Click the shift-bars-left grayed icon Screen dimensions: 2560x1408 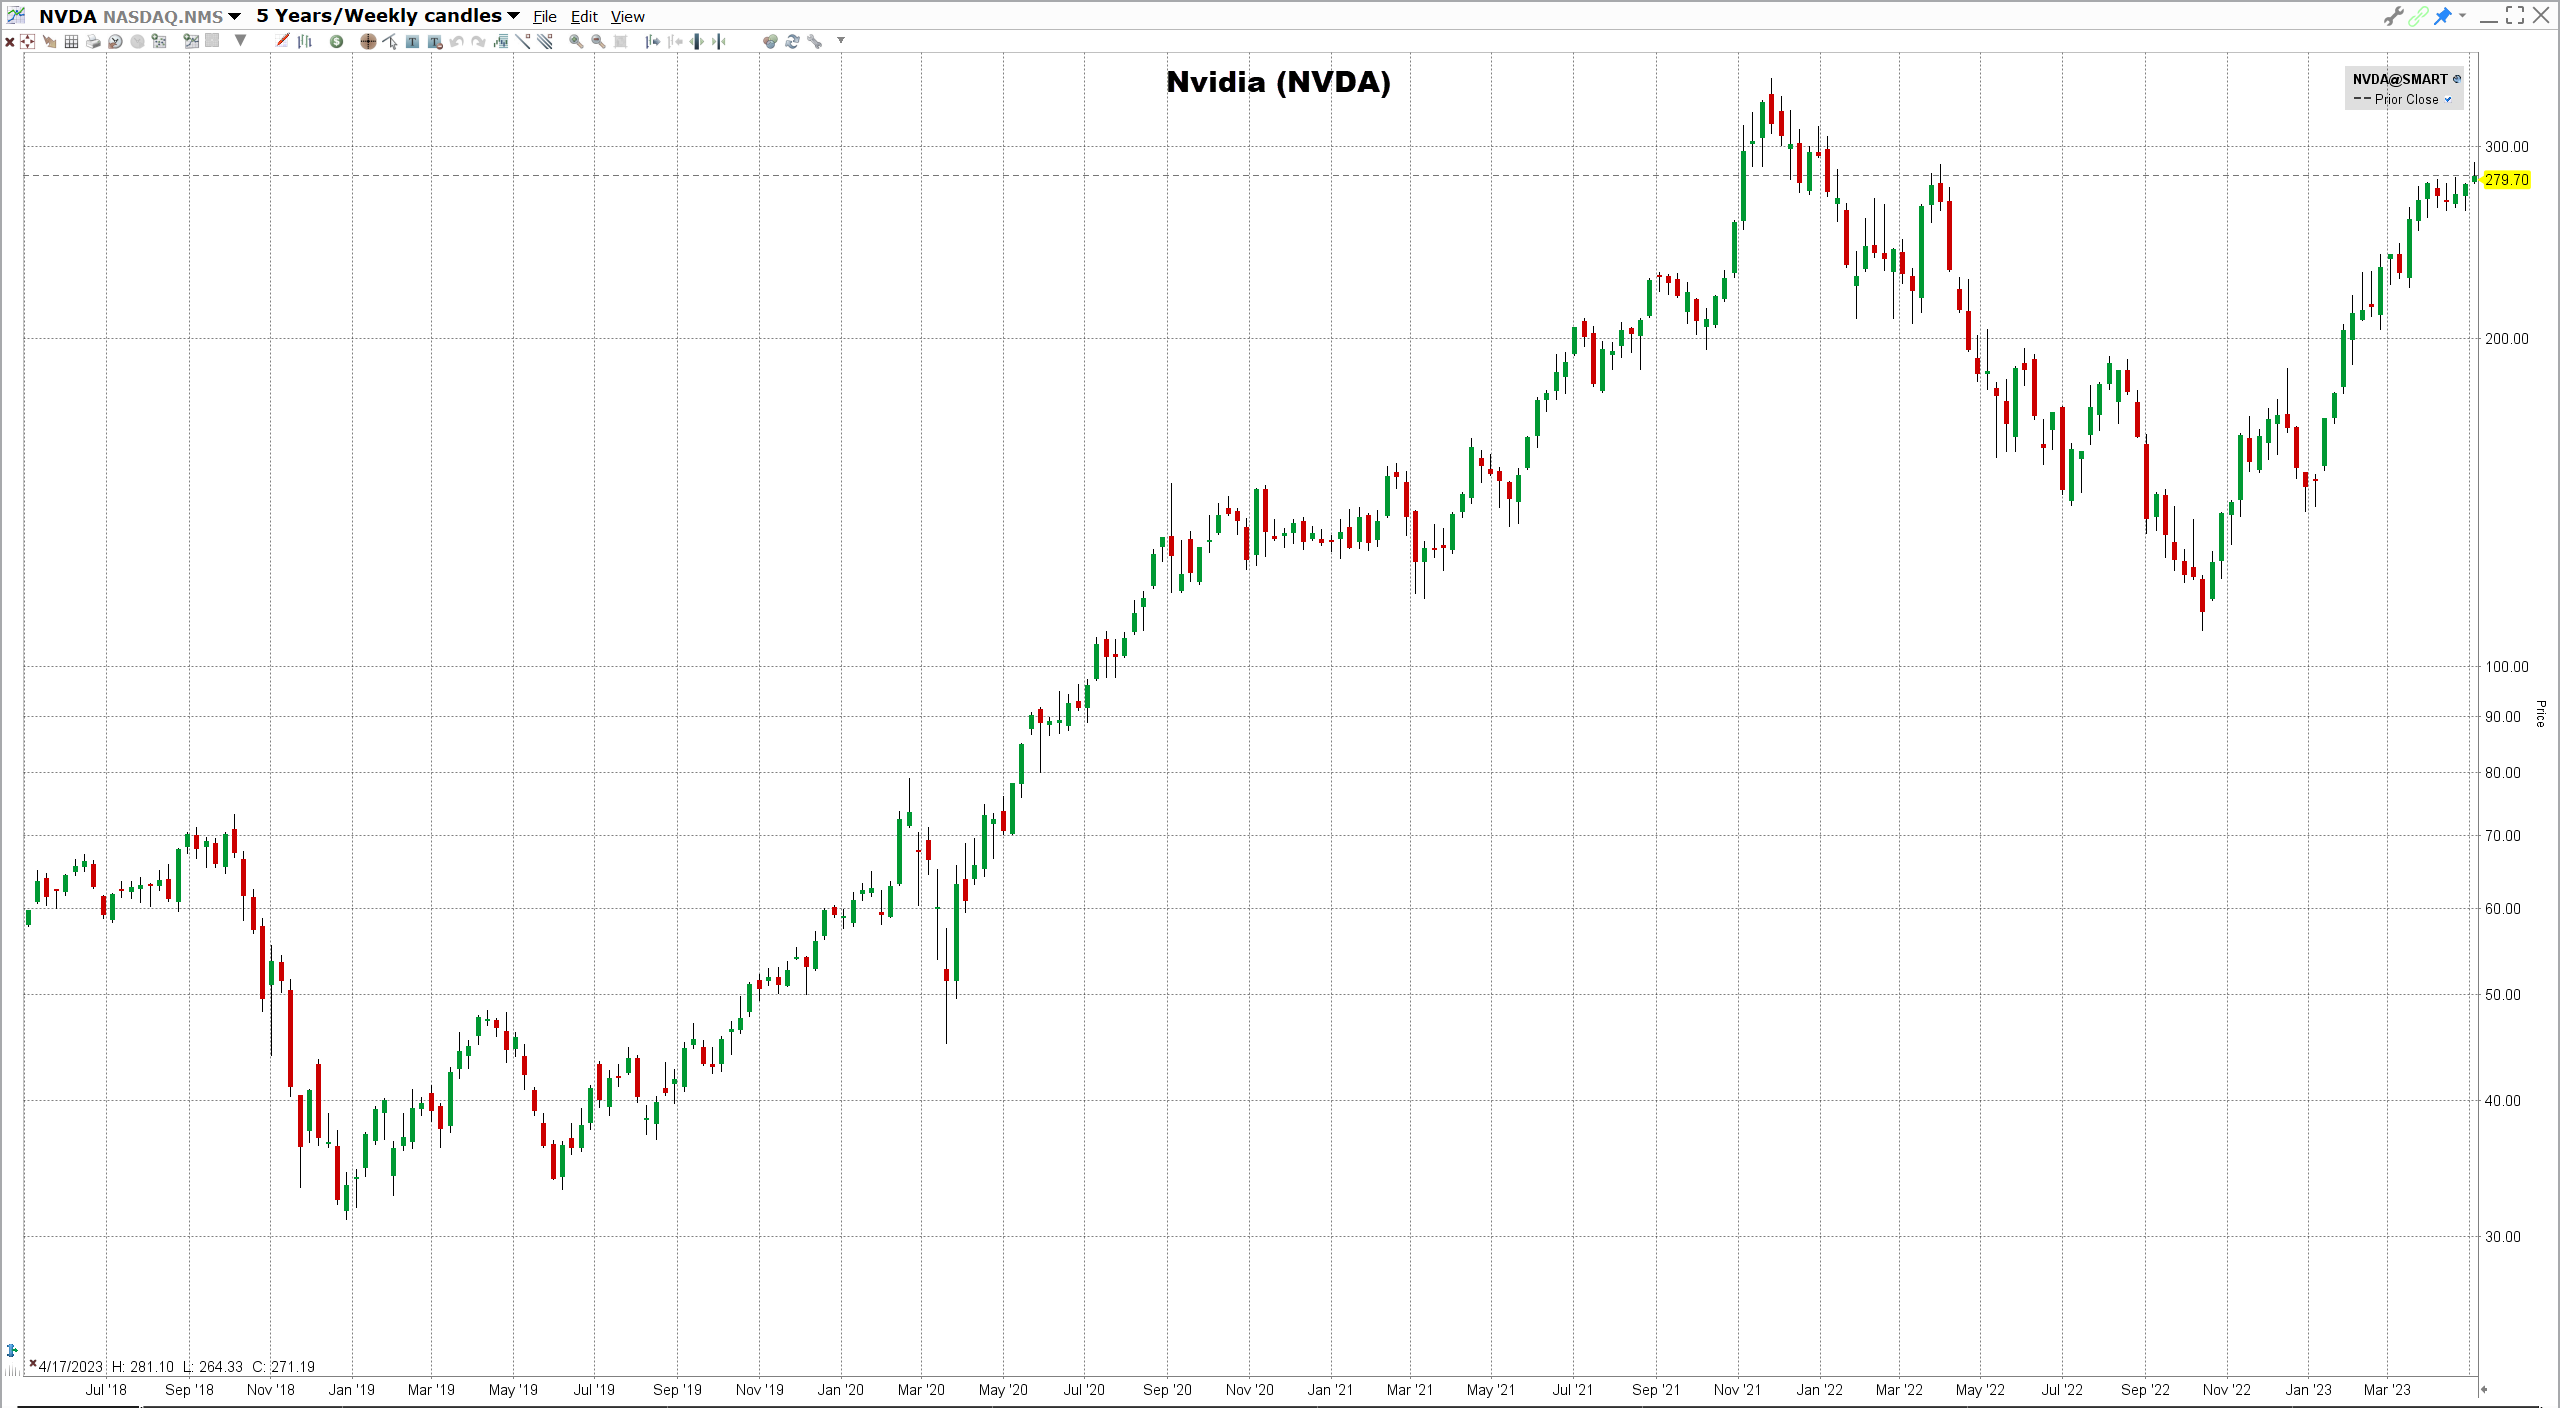[674, 41]
